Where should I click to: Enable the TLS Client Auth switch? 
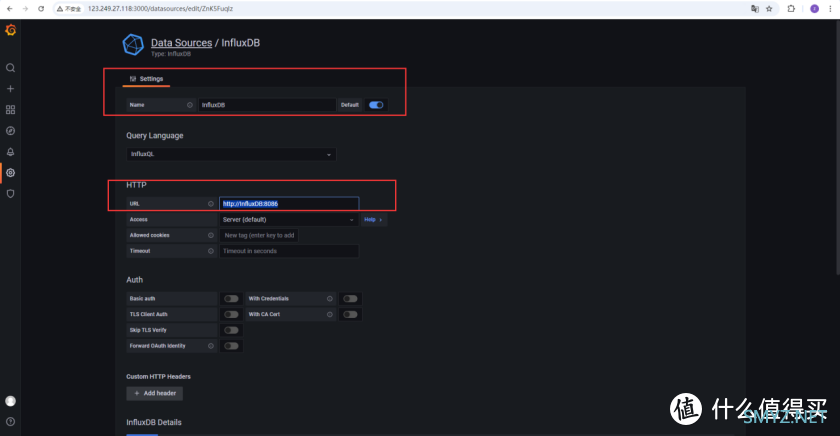click(x=231, y=314)
